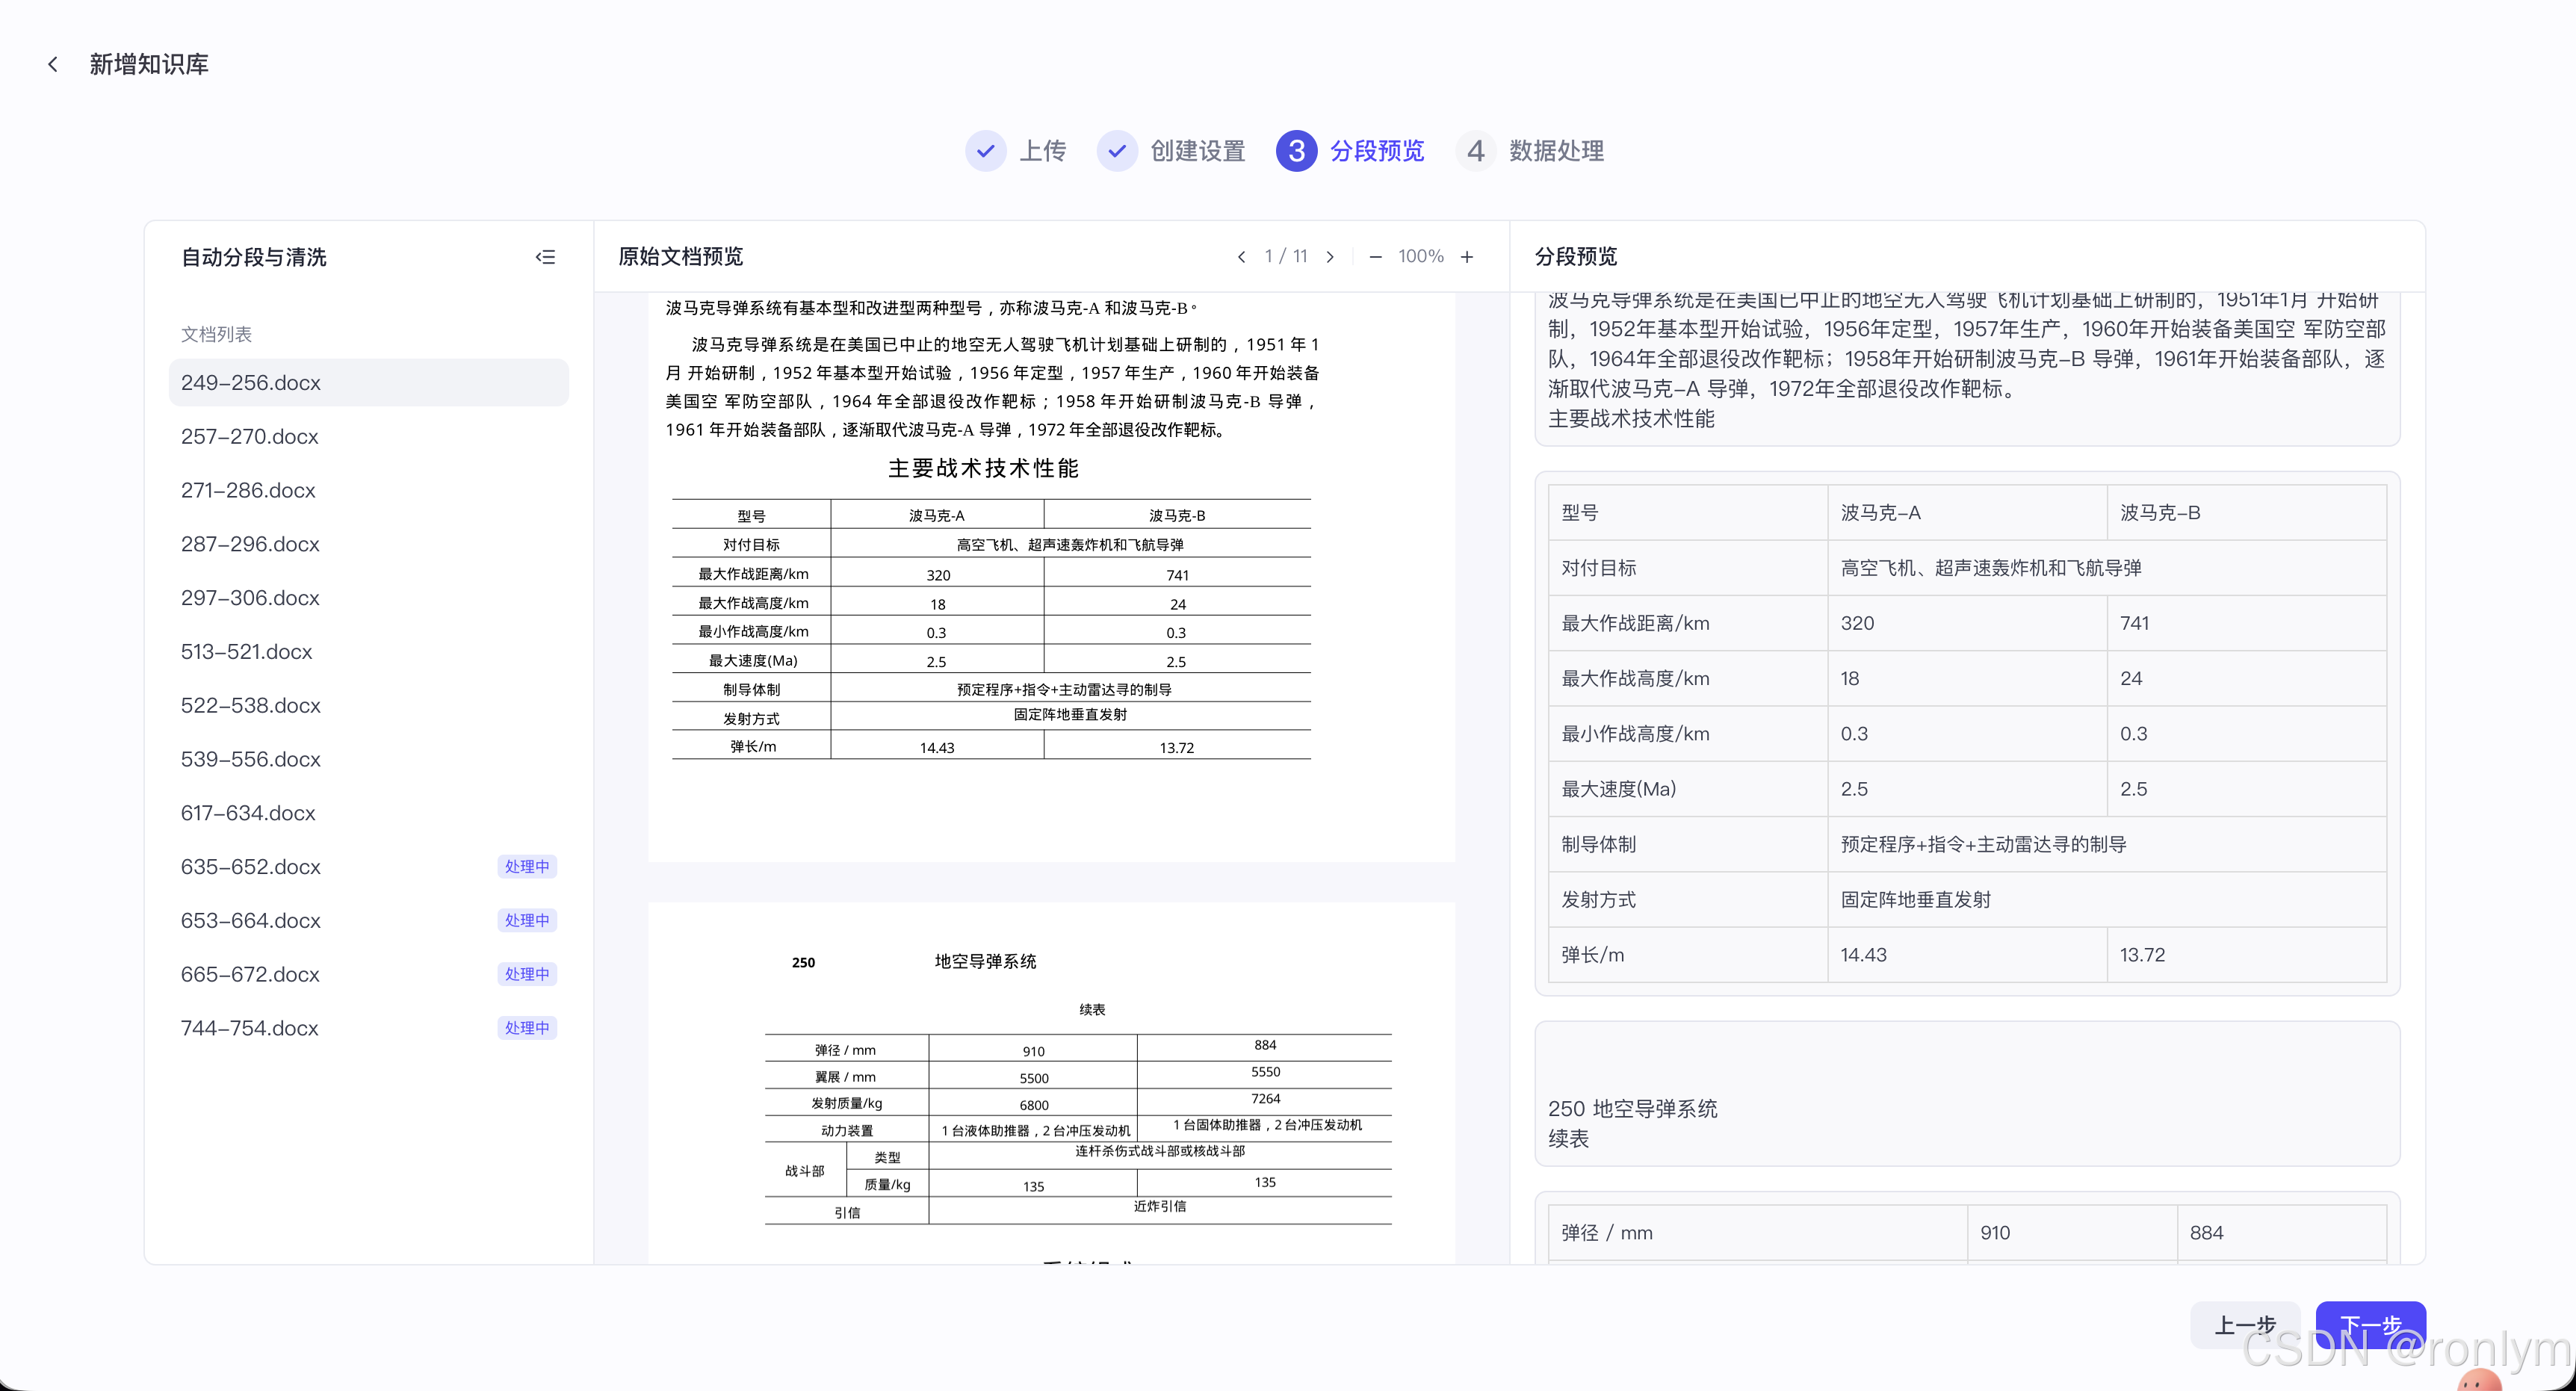This screenshot has width=2576, height=1391.
Task: Click 处理中 badge for 653-664.docx
Action: point(527,921)
